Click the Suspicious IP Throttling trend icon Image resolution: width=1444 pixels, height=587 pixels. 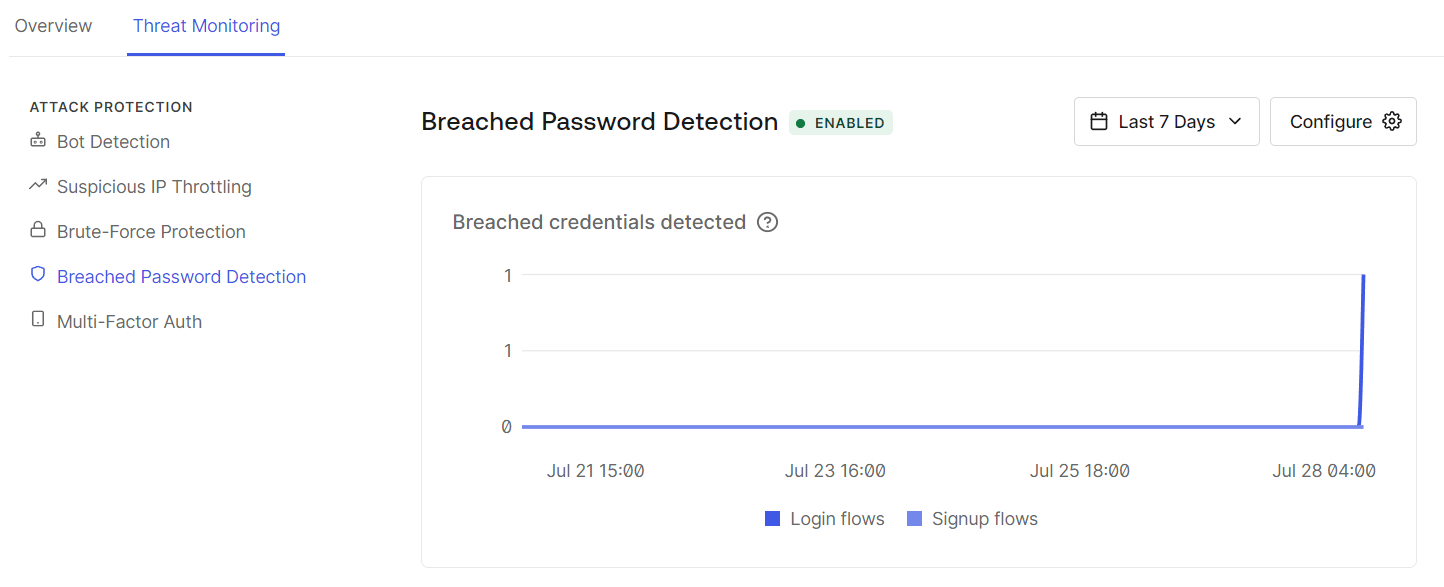pos(38,185)
